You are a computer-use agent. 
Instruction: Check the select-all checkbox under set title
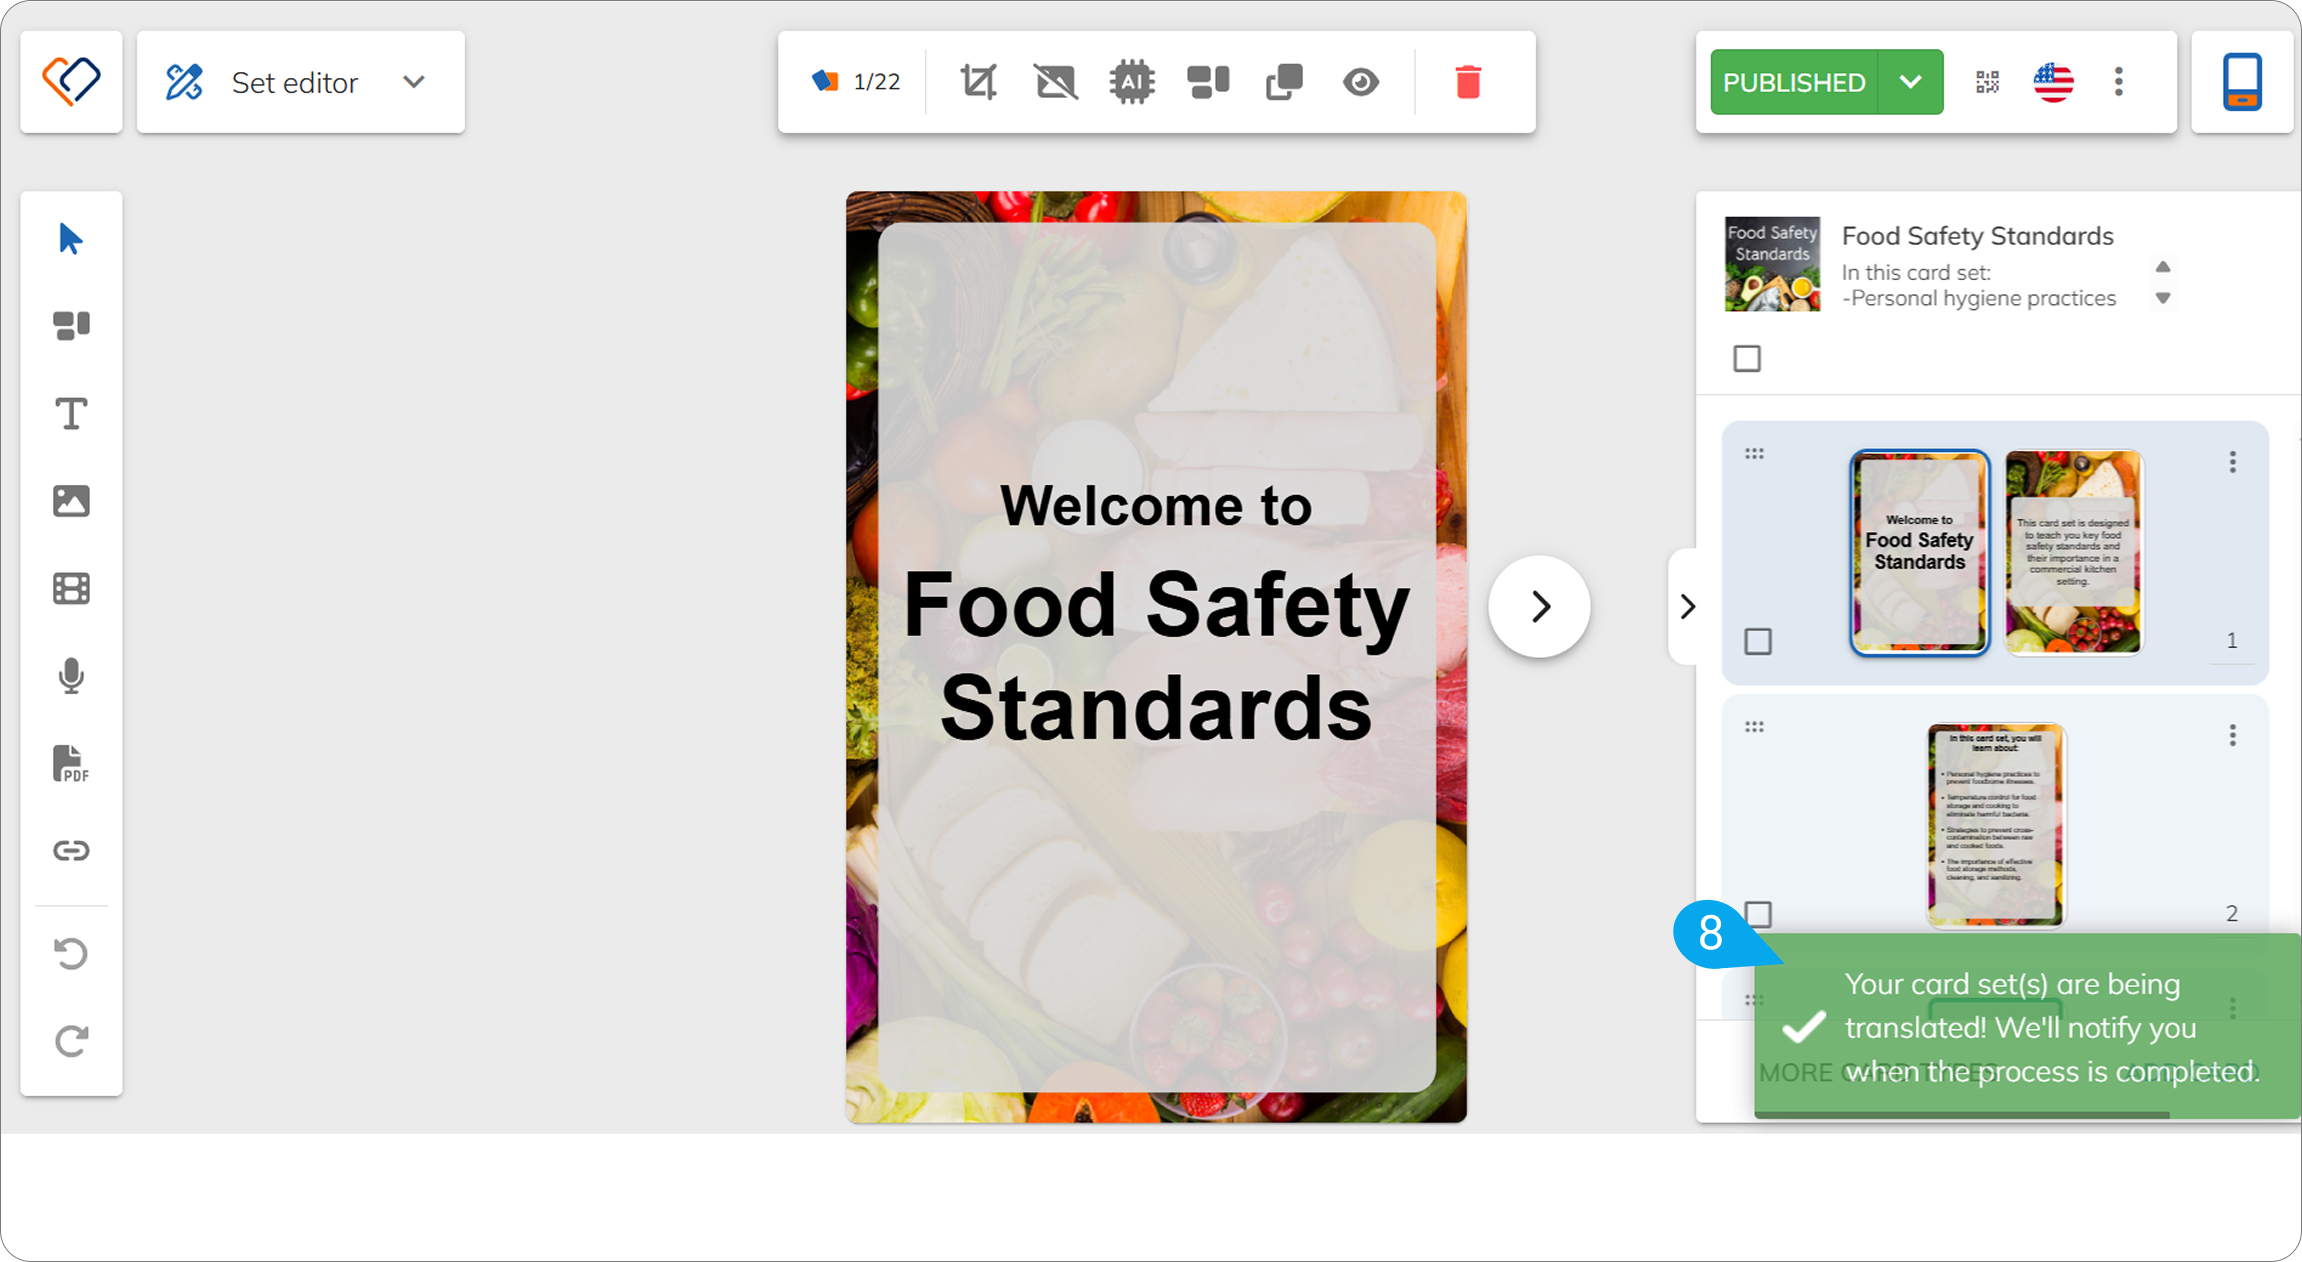(1747, 359)
